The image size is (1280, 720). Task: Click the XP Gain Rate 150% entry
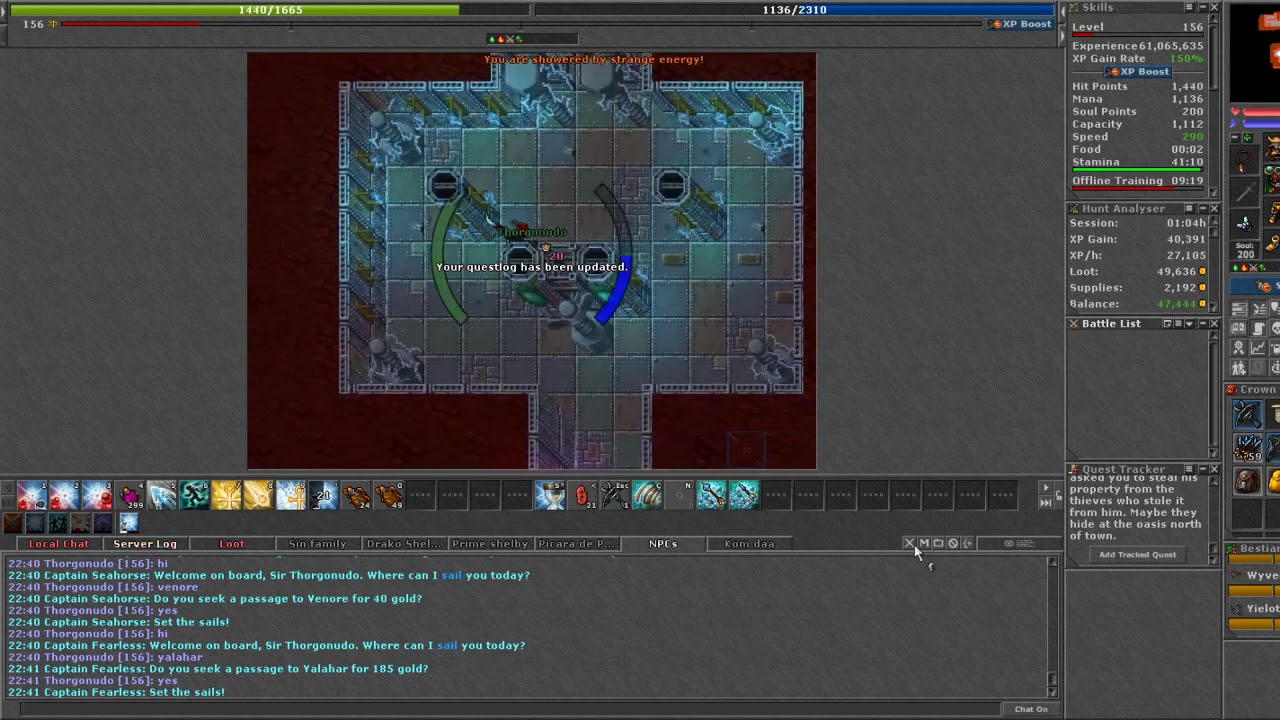pyautogui.click(x=1138, y=59)
